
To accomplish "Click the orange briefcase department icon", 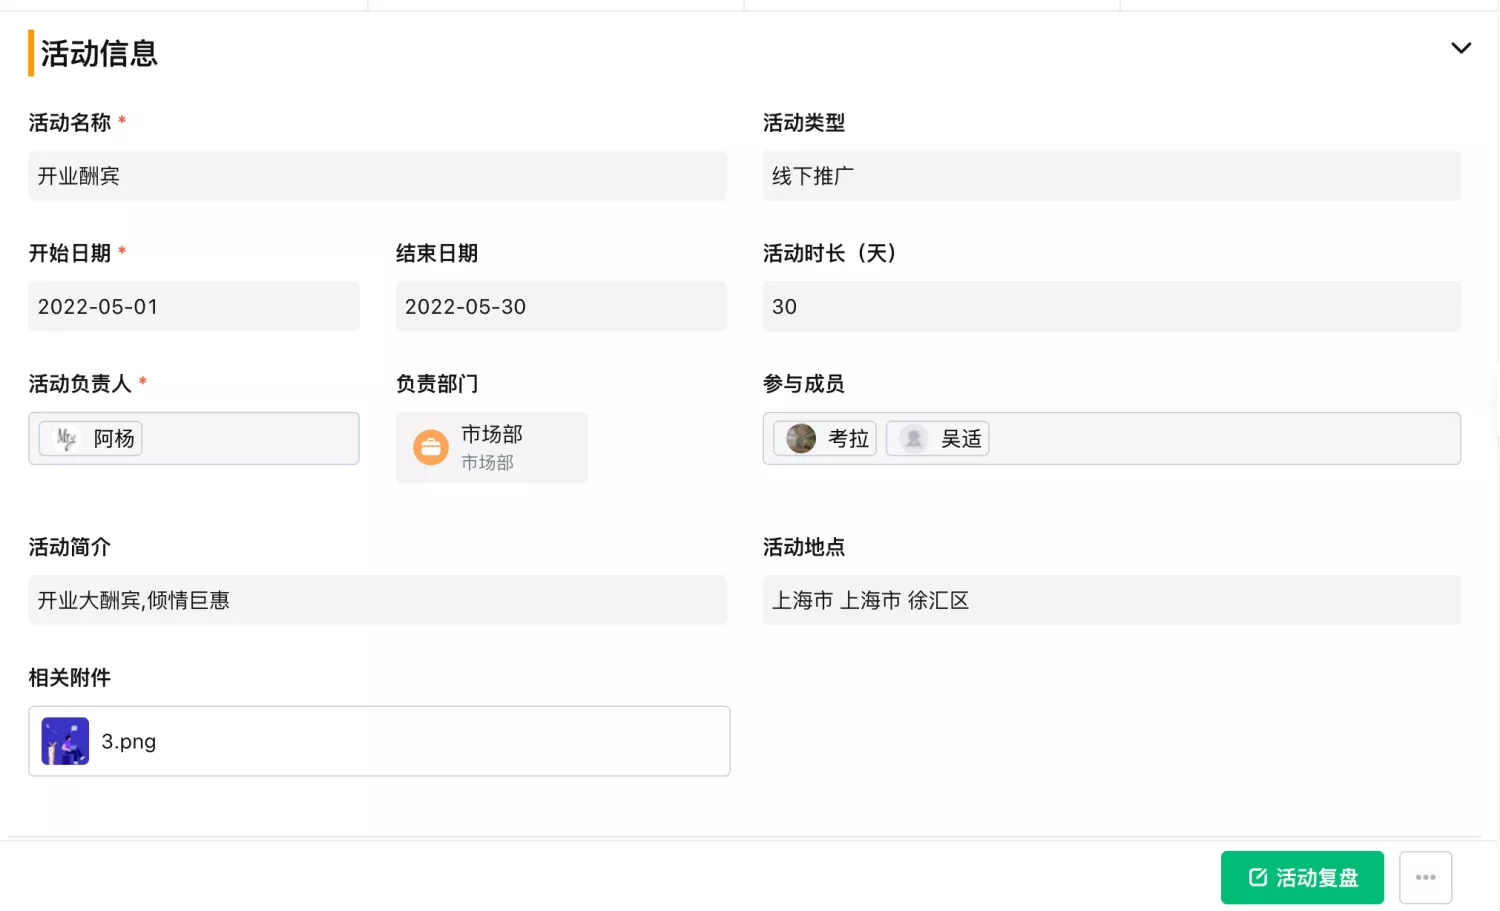I will [431, 447].
